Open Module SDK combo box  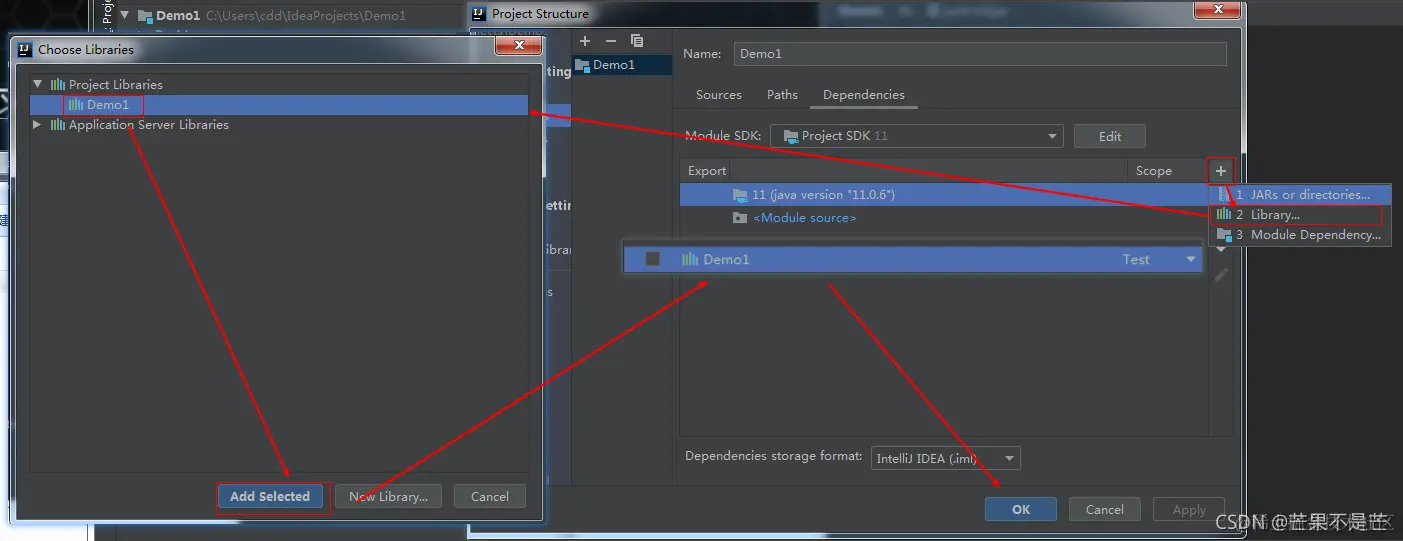click(916, 136)
